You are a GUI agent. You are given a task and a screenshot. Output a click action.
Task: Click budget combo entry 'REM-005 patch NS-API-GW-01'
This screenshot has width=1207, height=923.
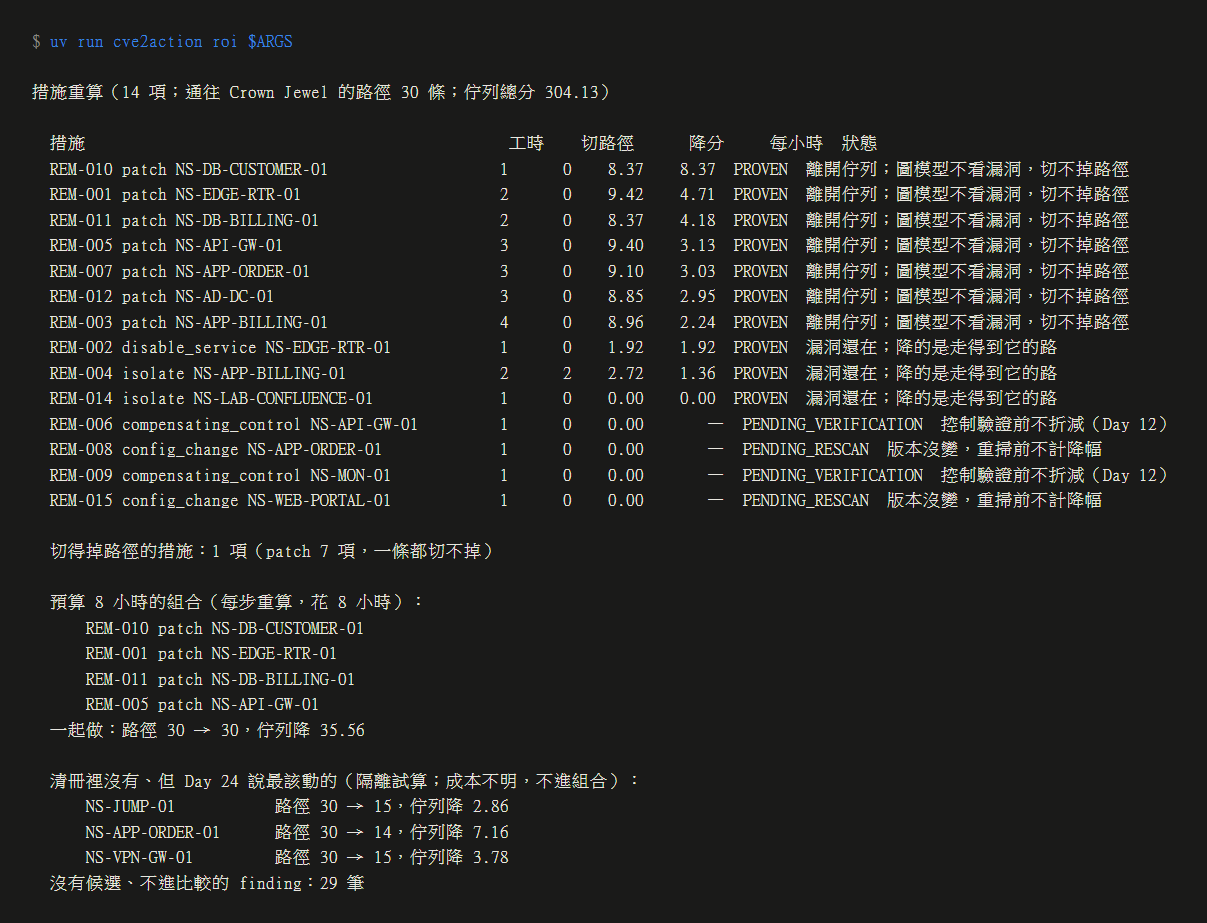pos(202,705)
